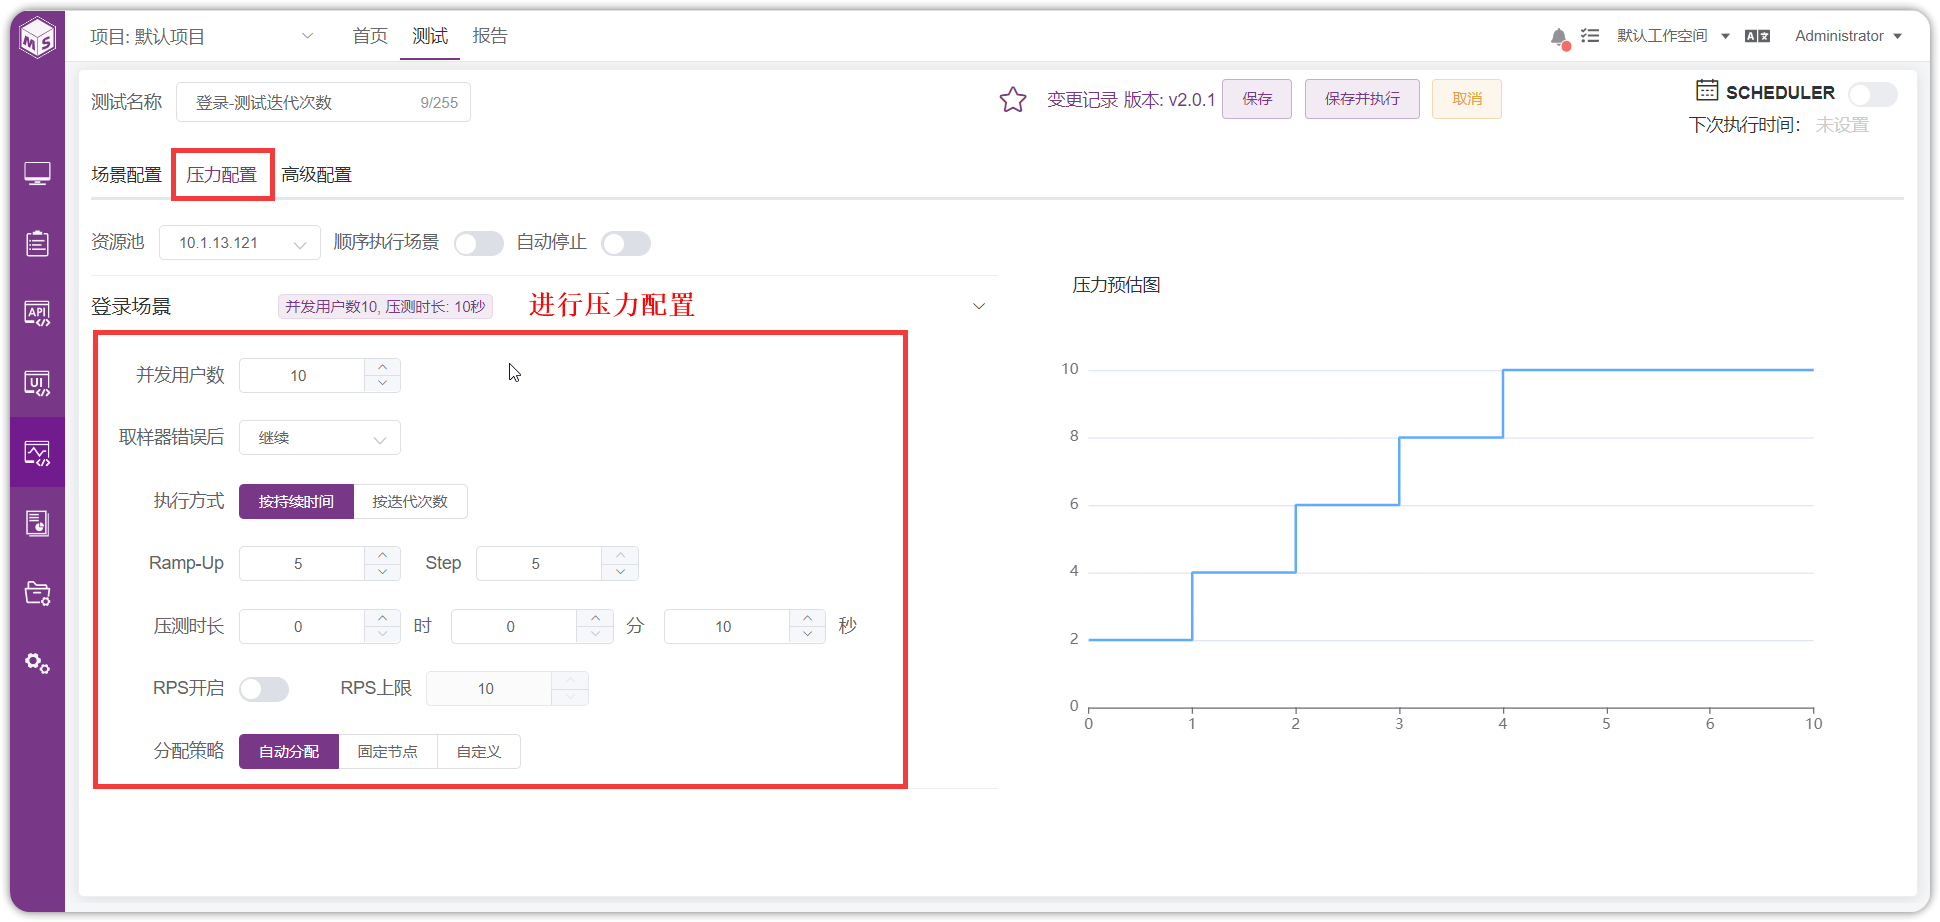Screen dimensions: 1940x922
Task: Select 固定节点 allocation strategy
Action: pyautogui.click(x=388, y=752)
